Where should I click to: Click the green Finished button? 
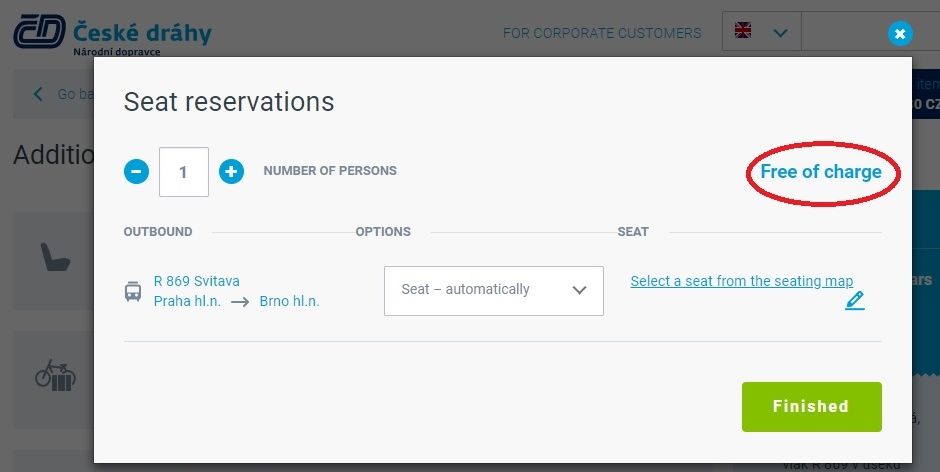812,407
